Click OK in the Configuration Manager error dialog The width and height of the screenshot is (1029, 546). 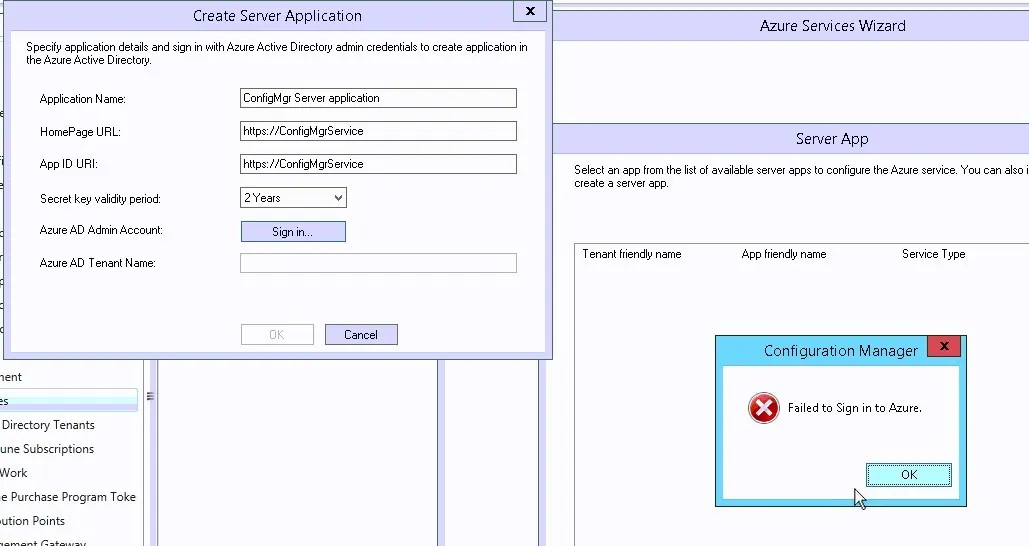pos(909,474)
